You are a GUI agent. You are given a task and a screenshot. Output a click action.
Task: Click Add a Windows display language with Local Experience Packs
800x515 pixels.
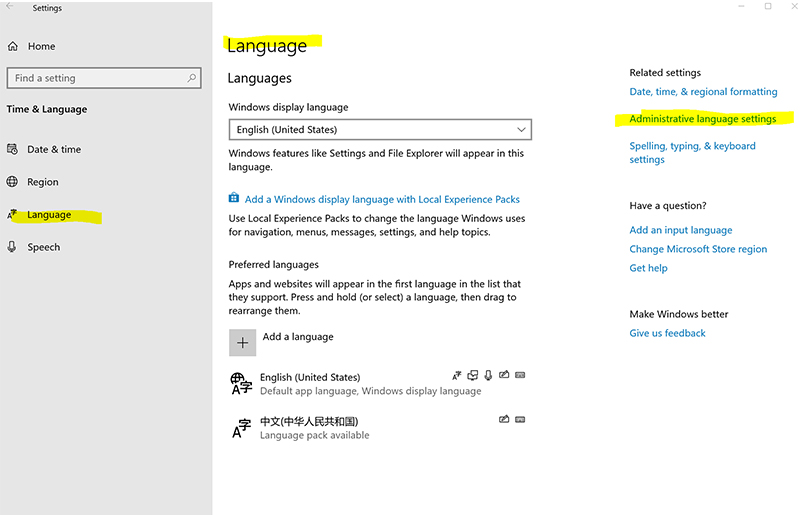382,200
